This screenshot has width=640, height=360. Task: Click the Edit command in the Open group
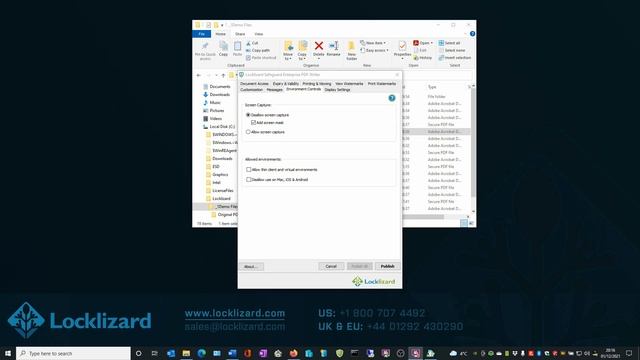(420, 50)
